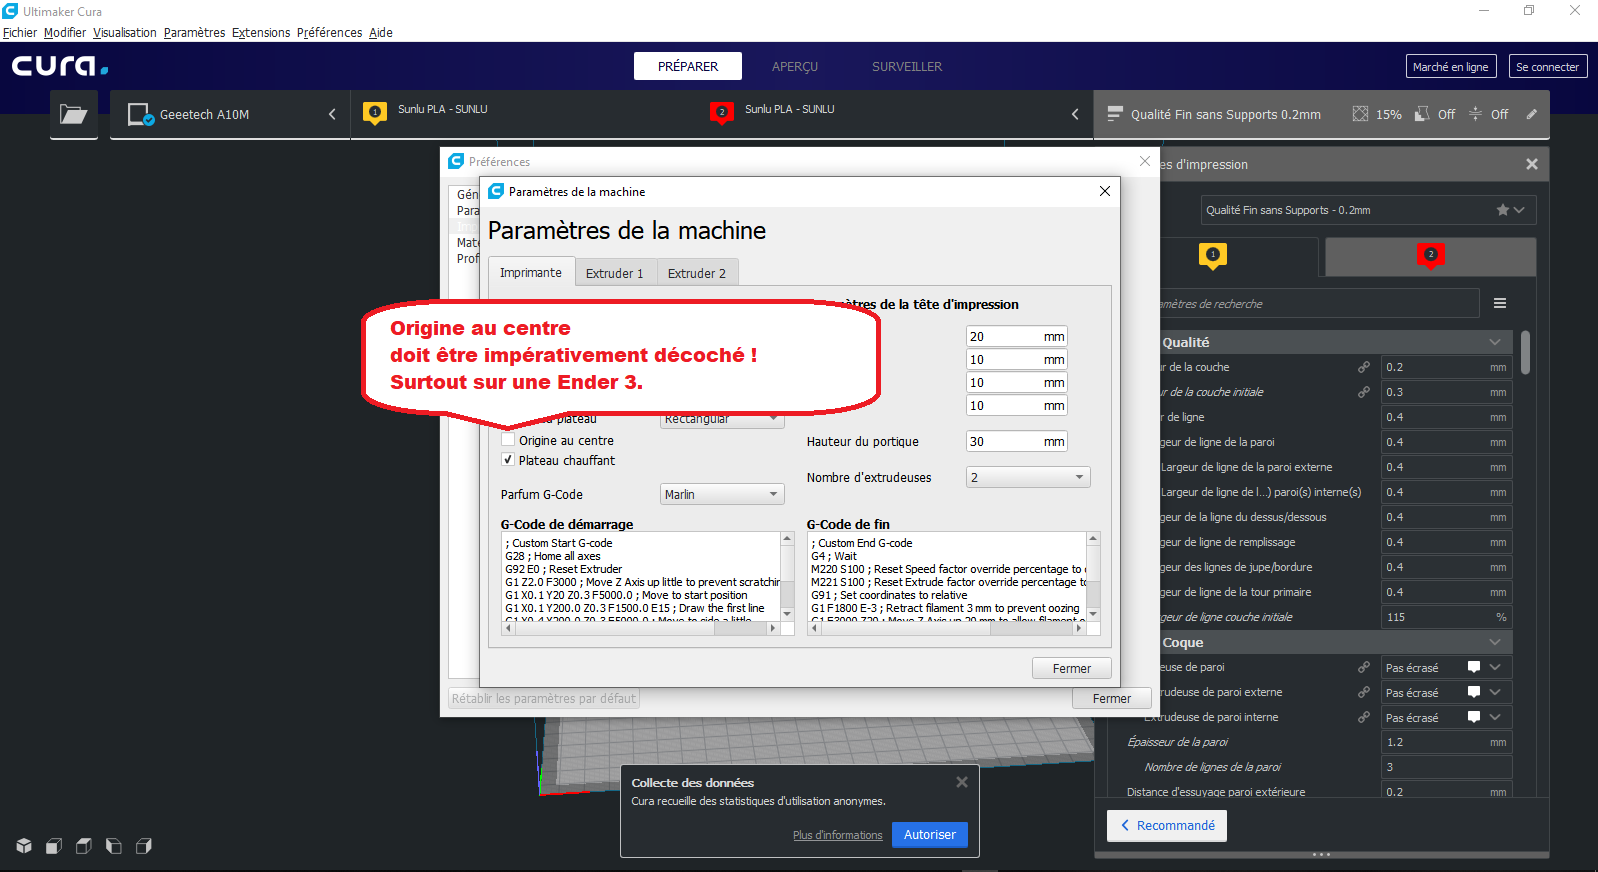Click link icon for outer wall extruder
Viewport: 1598px width, 872px height.
(x=1363, y=692)
